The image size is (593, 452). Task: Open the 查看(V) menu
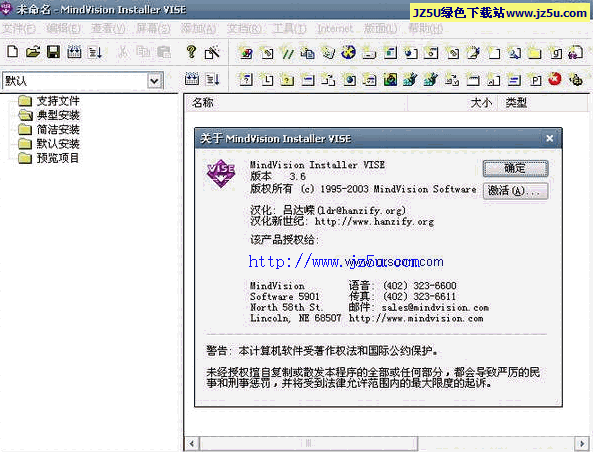pos(108,28)
